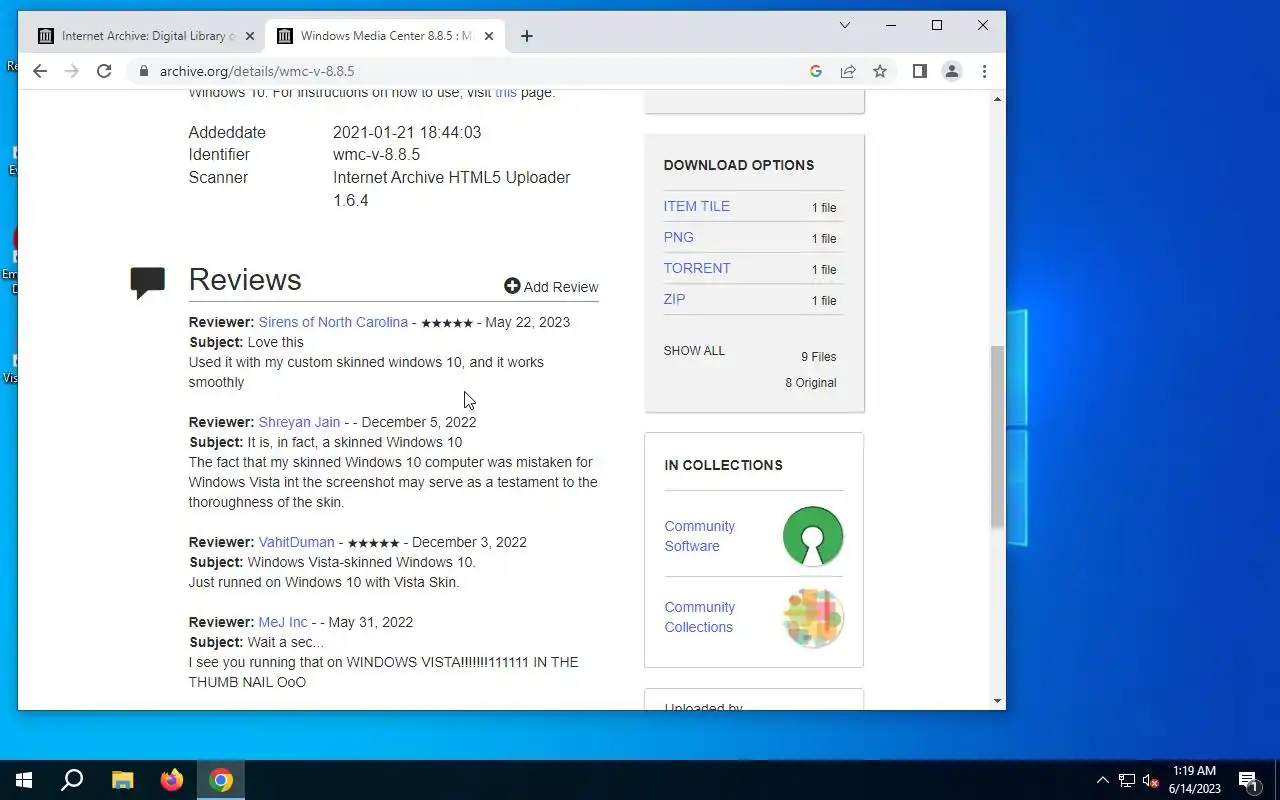The width and height of the screenshot is (1280, 800).
Task: Click the identifier value 'wmc-v-8.8.5'
Action: [x=376, y=155]
